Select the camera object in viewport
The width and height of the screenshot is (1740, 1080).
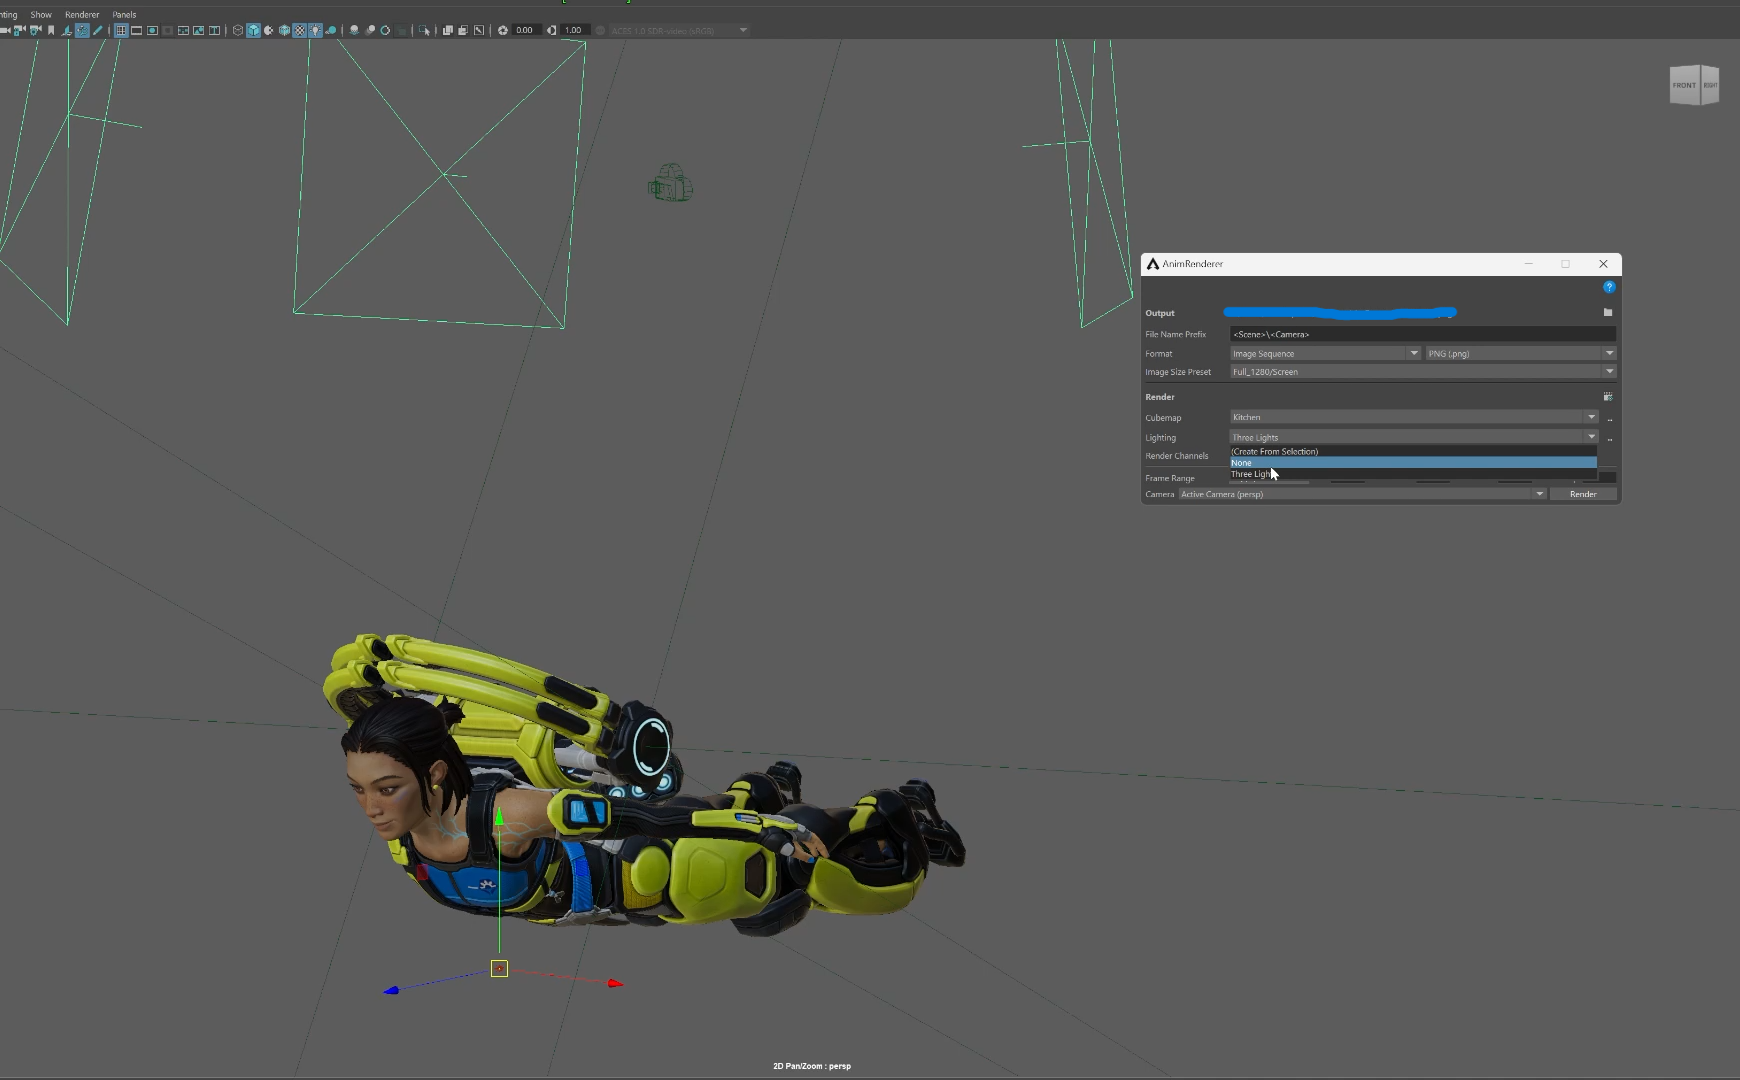pos(670,184)
